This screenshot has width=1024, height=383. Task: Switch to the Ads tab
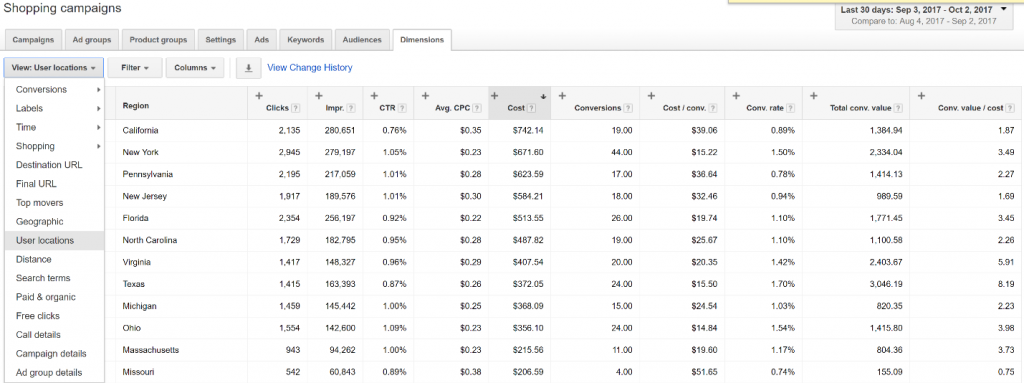pos(262,40)
